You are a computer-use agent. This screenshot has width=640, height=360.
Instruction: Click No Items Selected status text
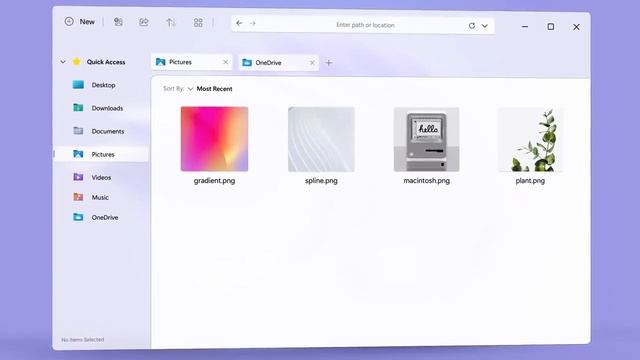(83, 340)
